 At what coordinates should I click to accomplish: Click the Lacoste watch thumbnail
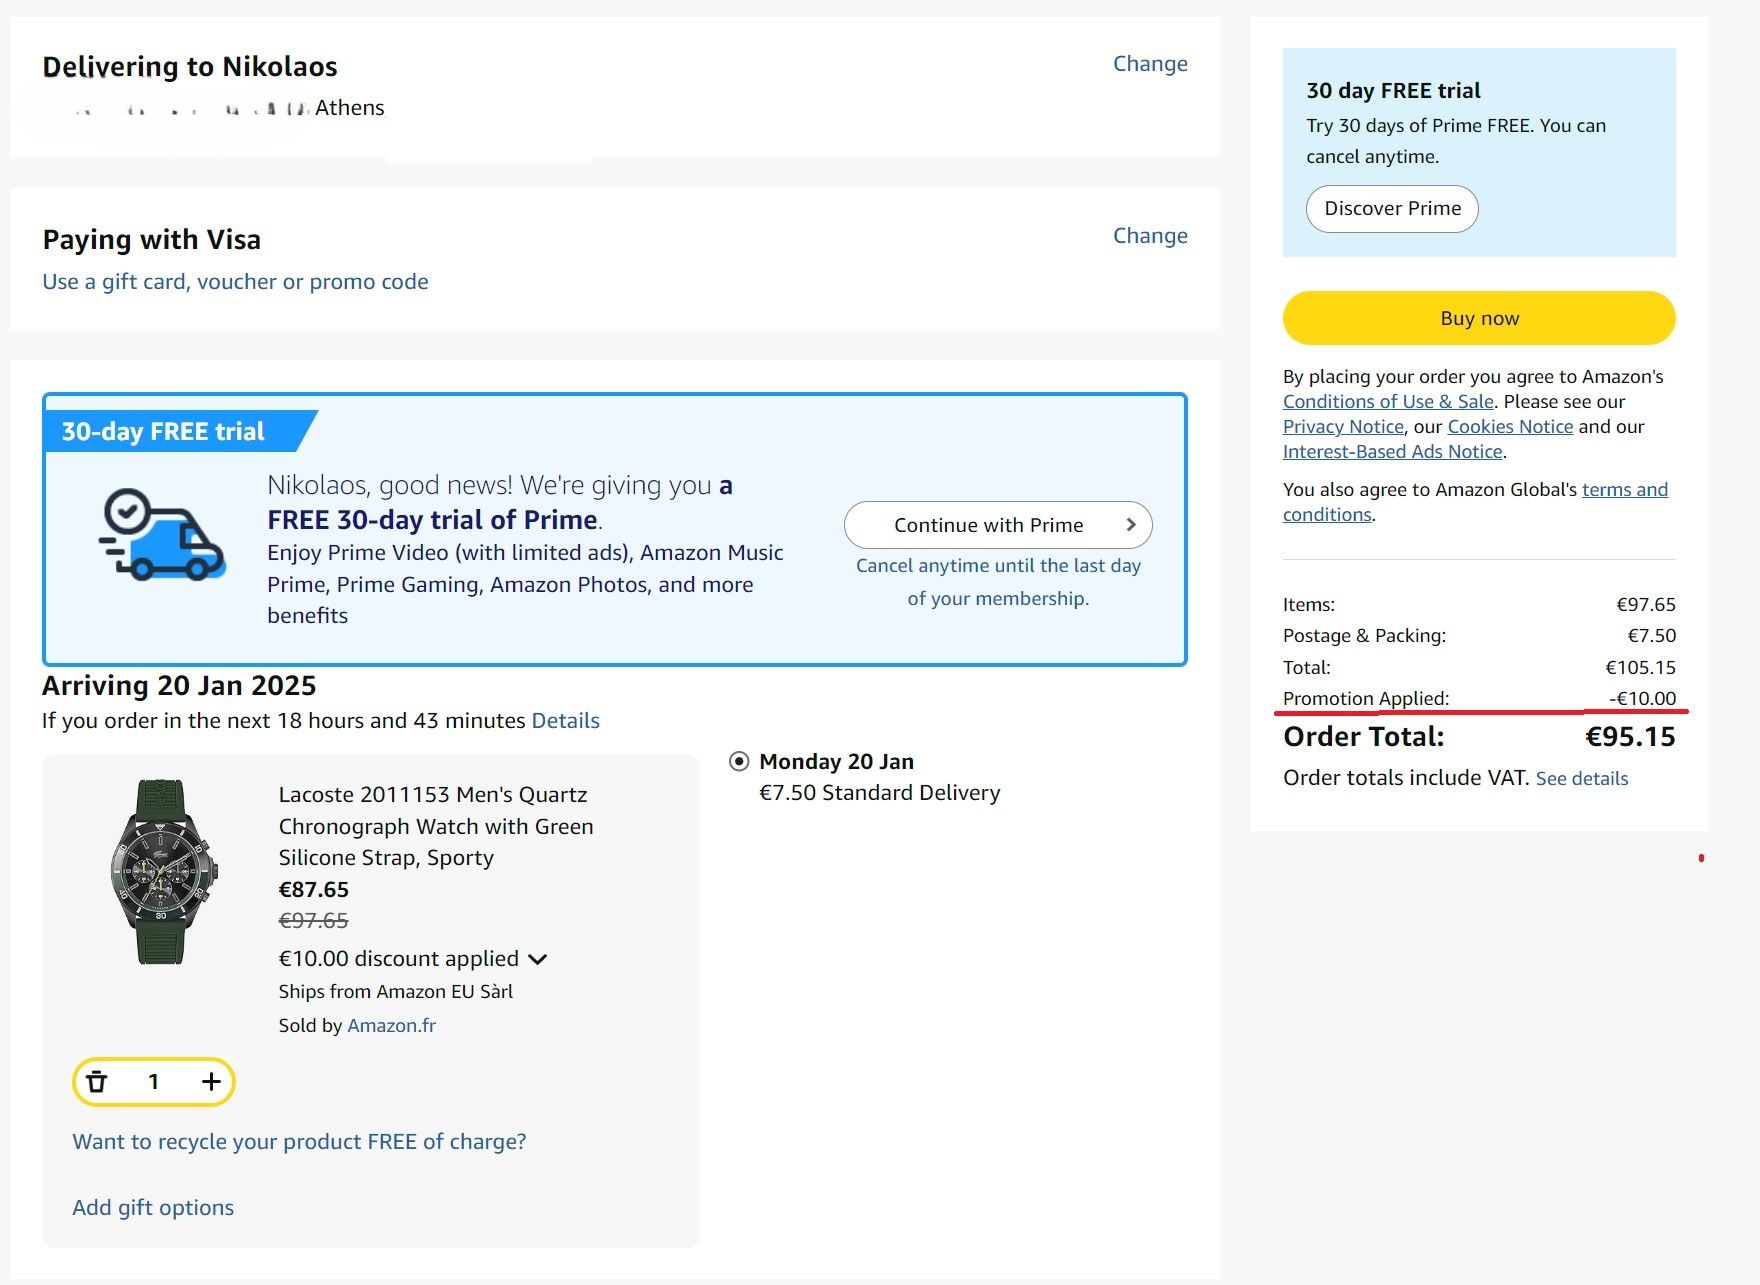(x=164, y=872)
